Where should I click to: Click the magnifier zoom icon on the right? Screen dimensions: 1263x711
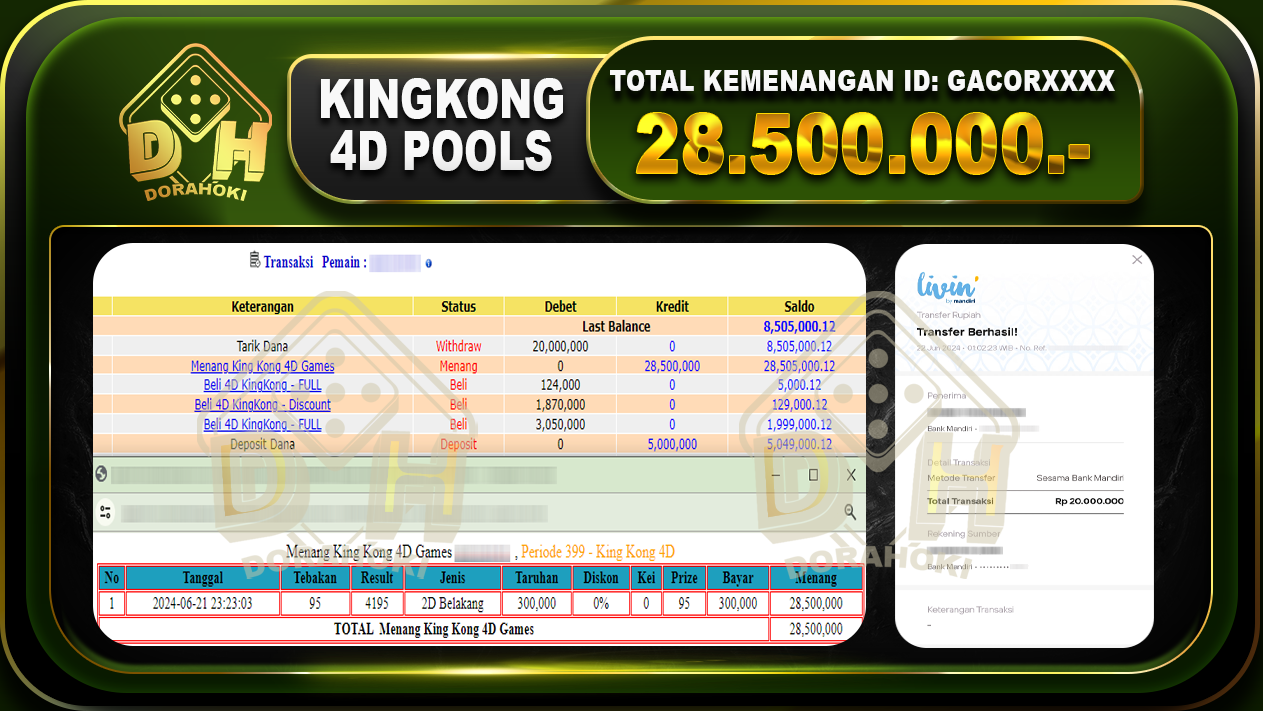click(x=849, y=512)
